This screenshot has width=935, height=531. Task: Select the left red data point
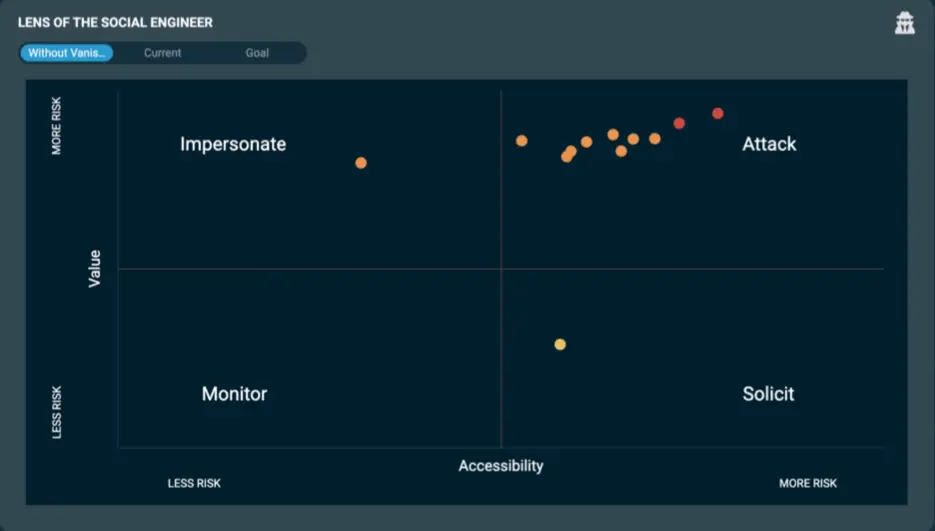pos(679,124)
